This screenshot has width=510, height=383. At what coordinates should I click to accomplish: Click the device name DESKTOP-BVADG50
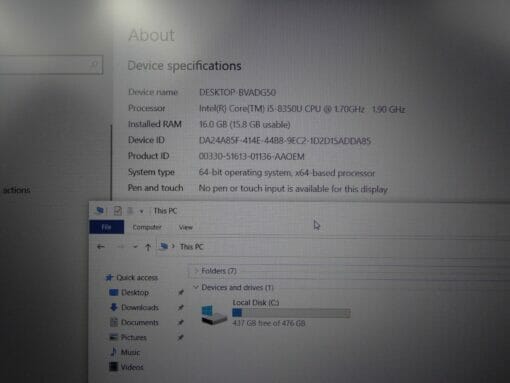point(237,92)
